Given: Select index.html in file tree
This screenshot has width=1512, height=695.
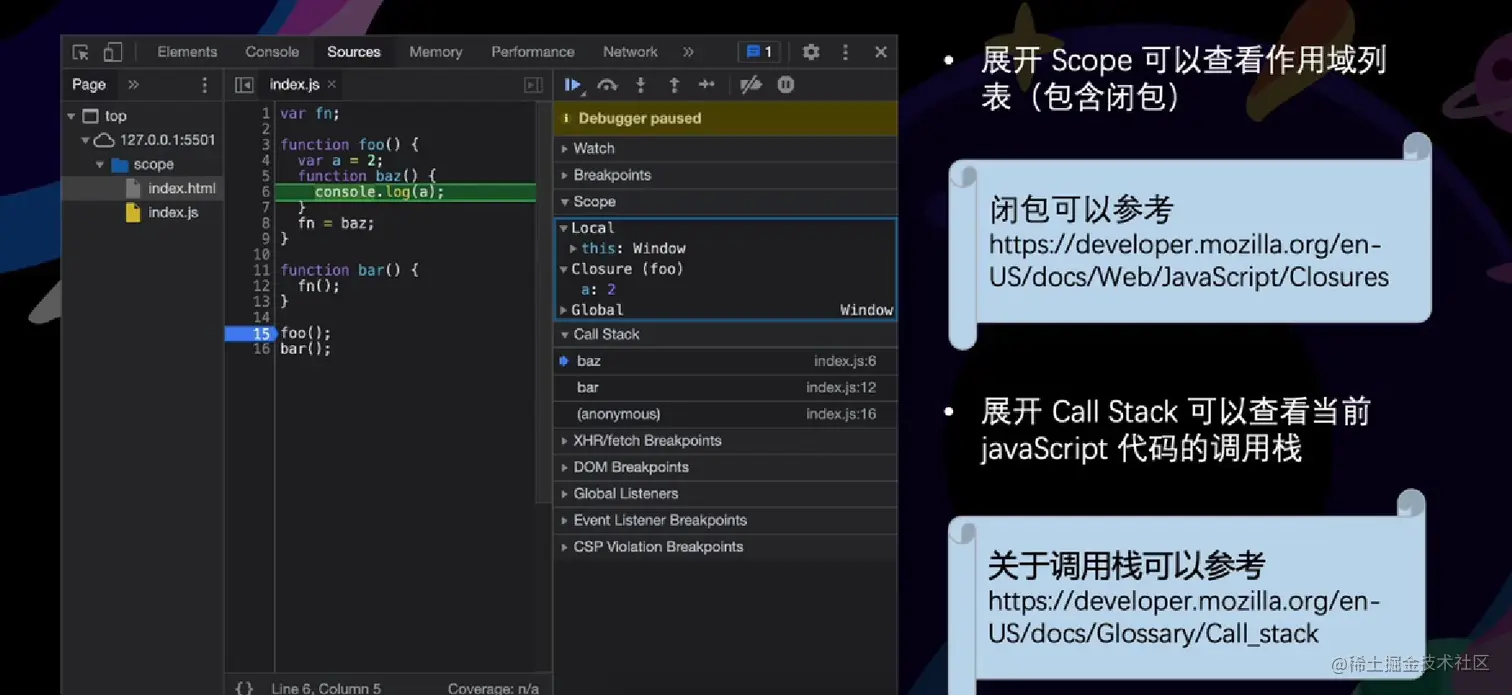Looking at the screenshot, I should pyautogui.click(x=181, y=188).
